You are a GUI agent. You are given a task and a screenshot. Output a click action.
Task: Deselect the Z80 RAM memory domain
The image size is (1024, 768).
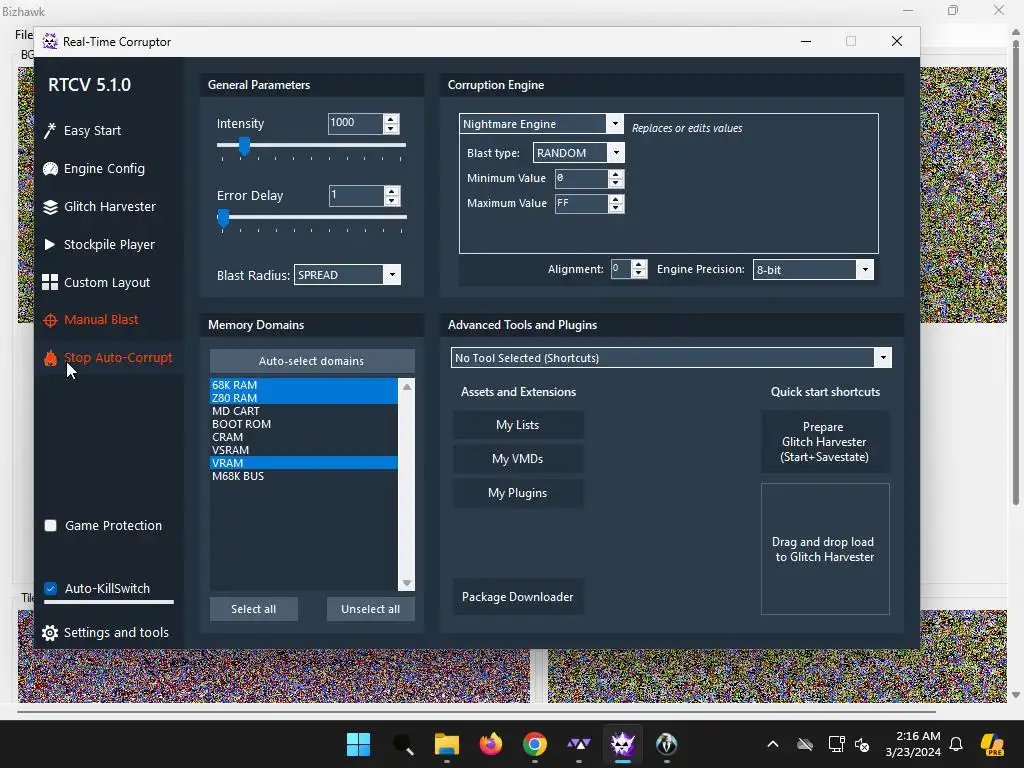(304, 398)
